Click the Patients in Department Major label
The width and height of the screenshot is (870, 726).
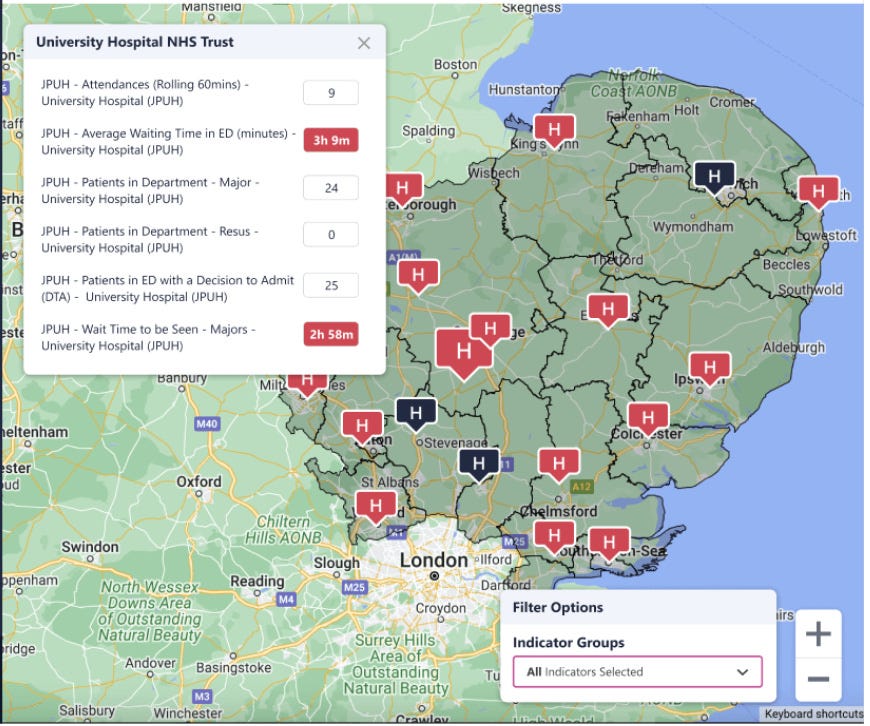tap(150, 190)
